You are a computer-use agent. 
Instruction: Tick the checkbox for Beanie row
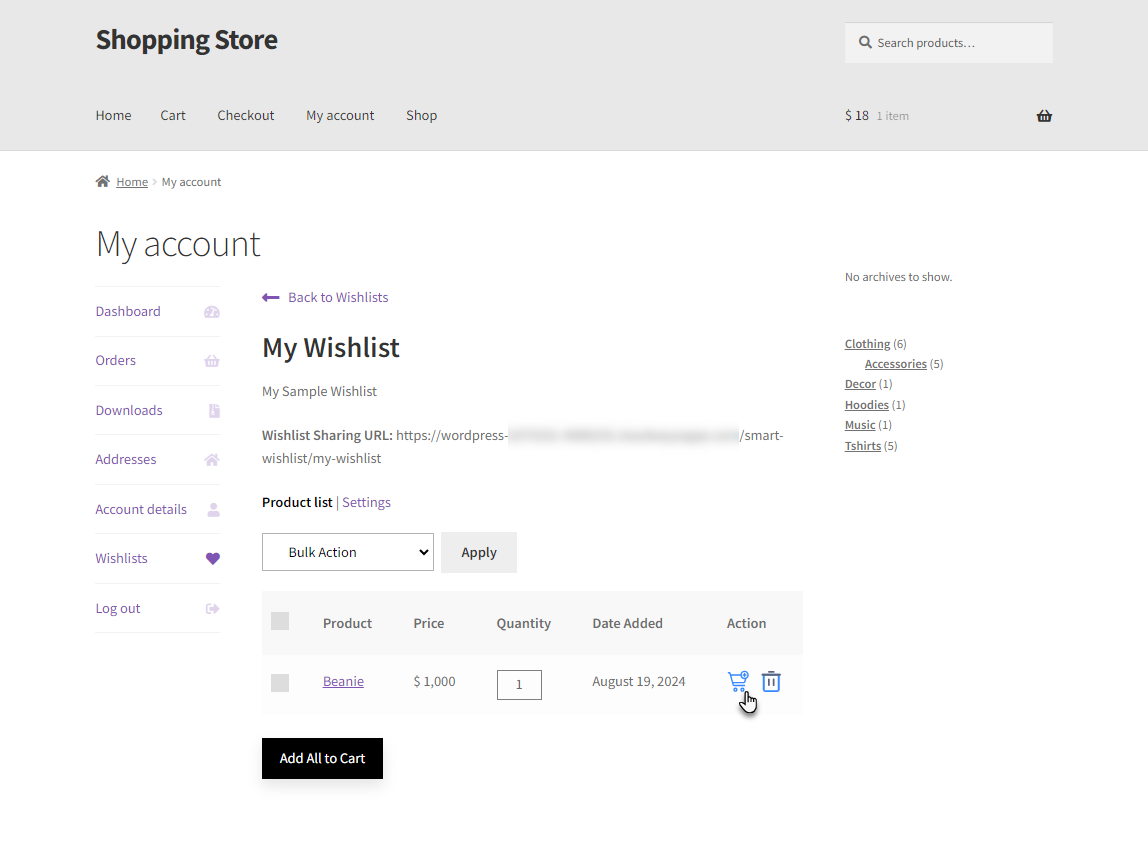[x=280, y=682]
